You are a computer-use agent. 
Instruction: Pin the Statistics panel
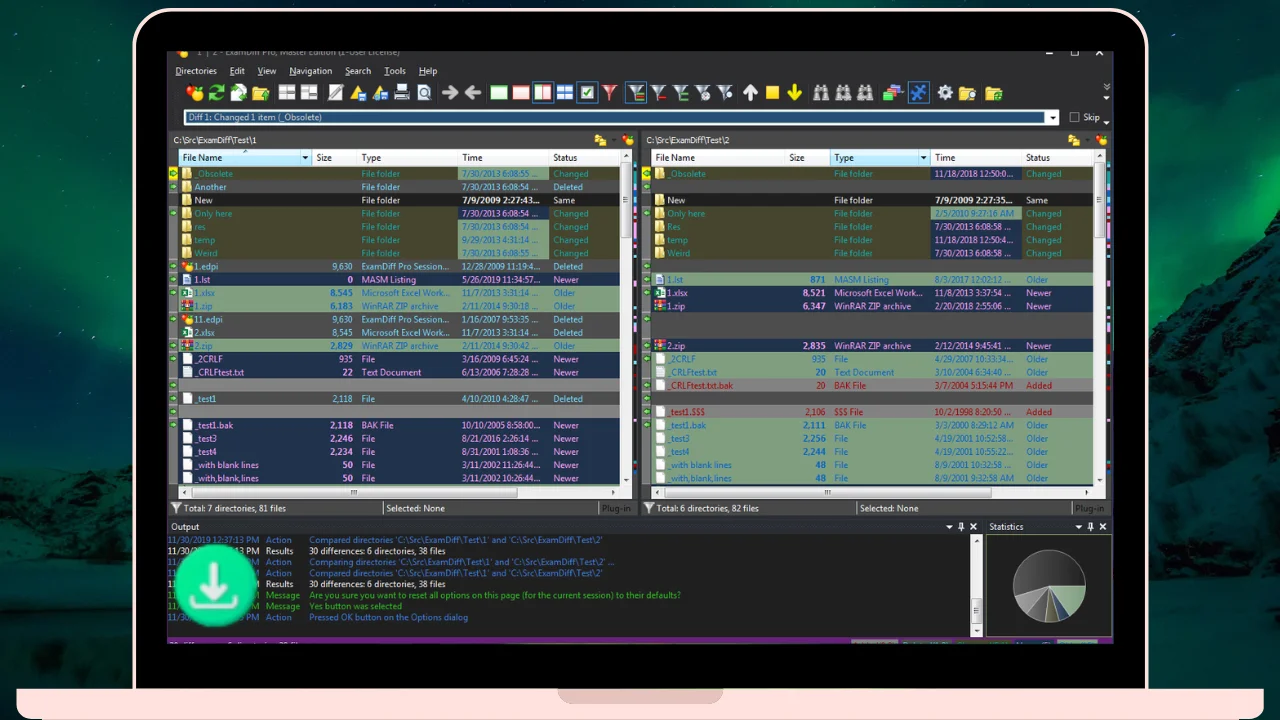pos(1091,527)
